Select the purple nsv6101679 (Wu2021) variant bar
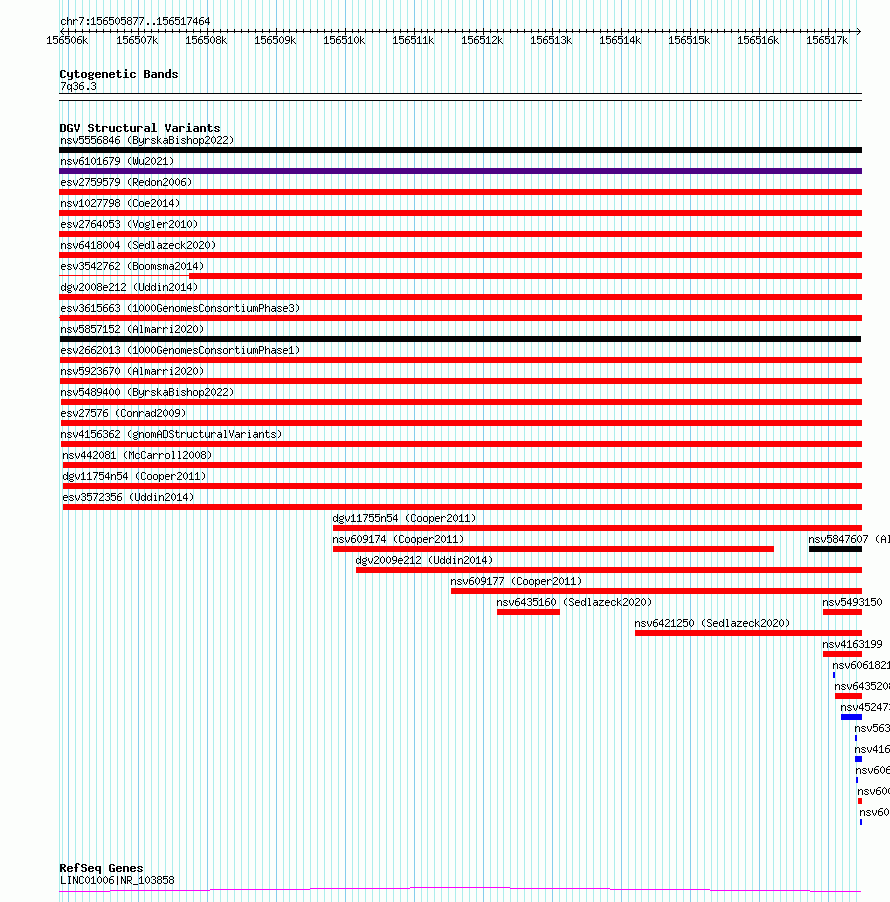 460,171
